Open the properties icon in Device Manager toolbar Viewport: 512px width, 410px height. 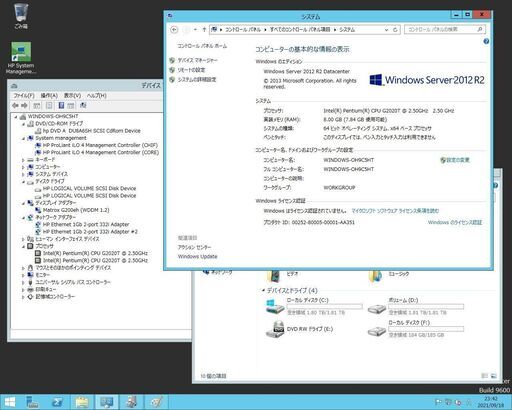click(x=49, y=106)
